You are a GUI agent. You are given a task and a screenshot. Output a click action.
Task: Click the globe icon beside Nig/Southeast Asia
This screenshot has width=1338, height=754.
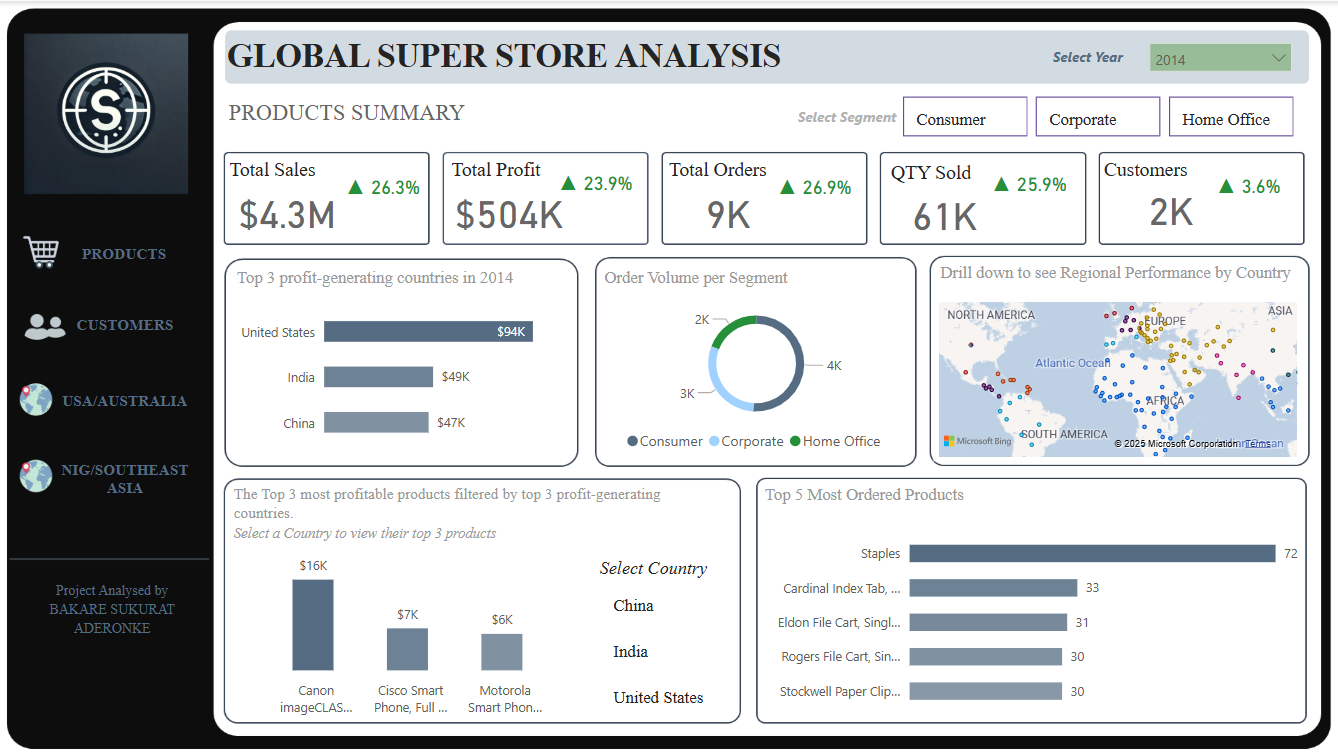pos(36,475)
